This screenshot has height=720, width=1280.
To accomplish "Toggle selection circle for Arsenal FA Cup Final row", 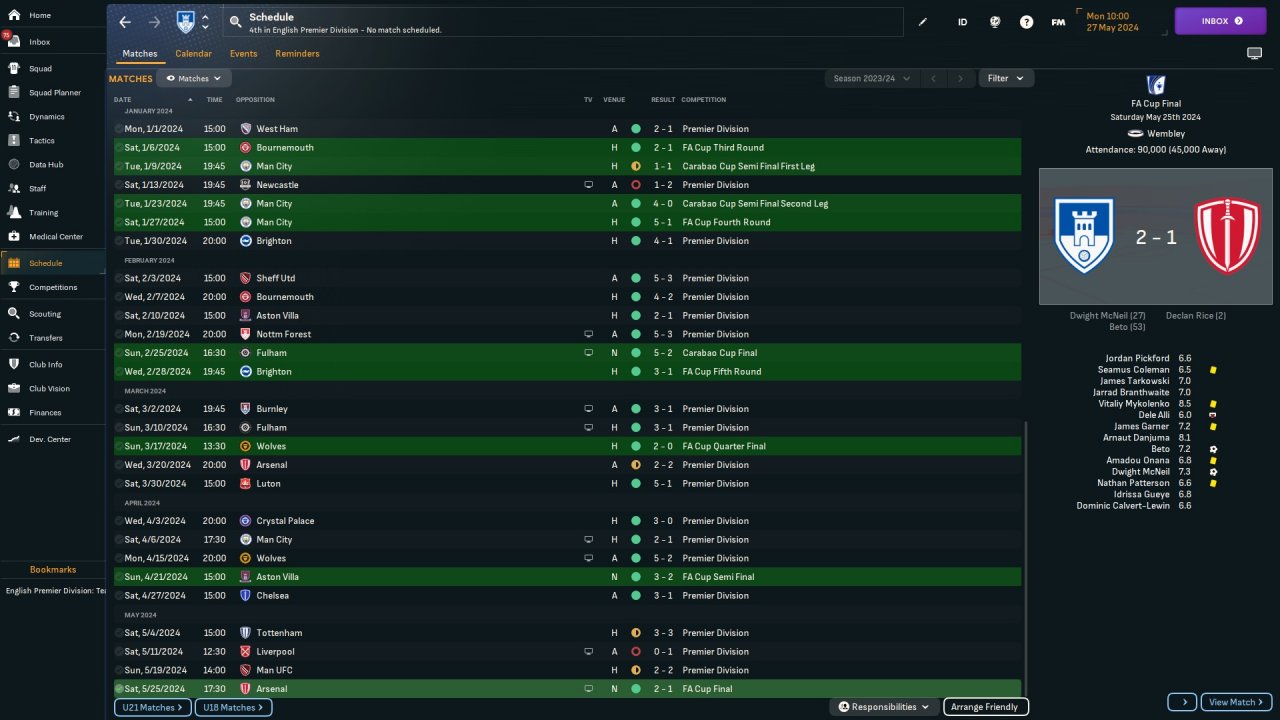I will (x=119, y=689).
